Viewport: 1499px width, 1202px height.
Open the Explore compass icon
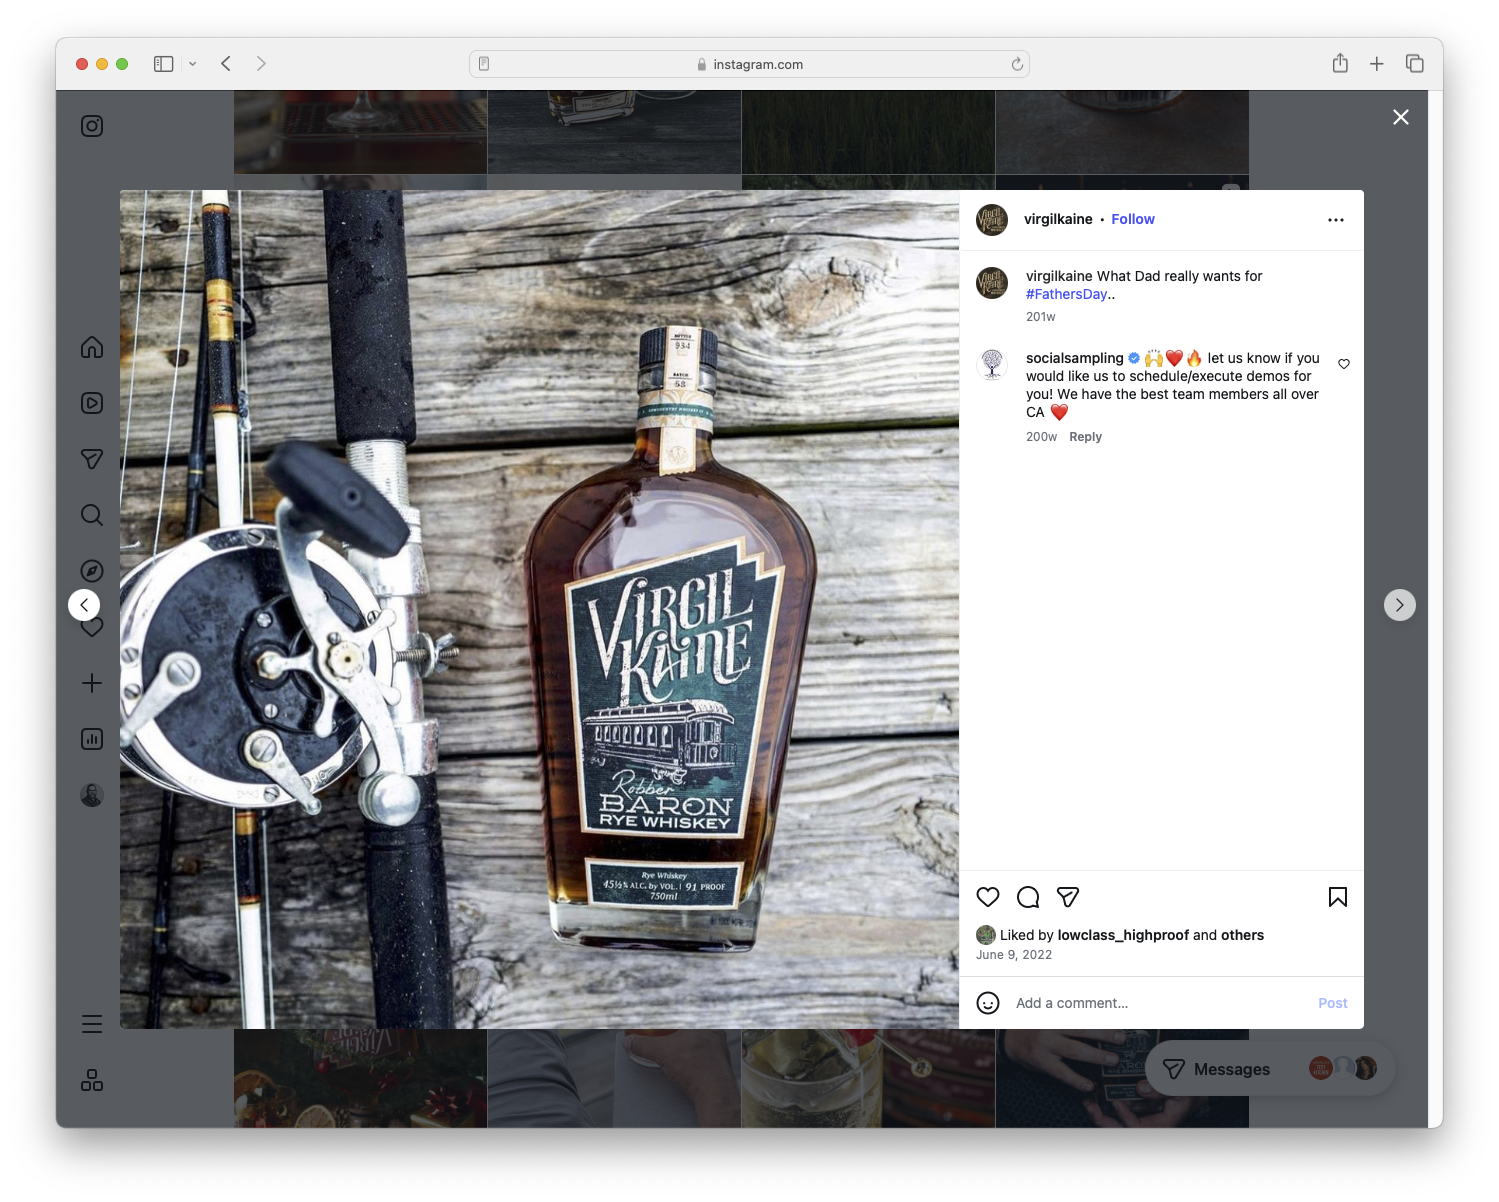(91, 570)
